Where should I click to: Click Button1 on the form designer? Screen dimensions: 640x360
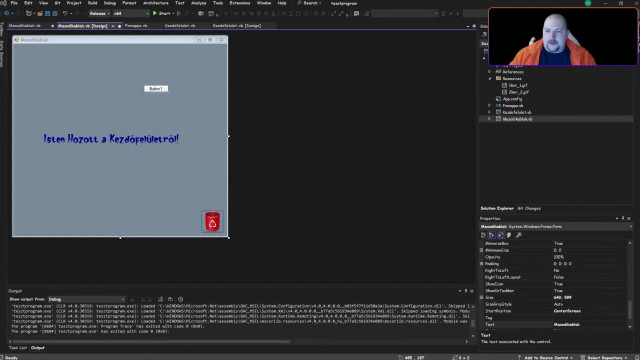tap(156, 89)
